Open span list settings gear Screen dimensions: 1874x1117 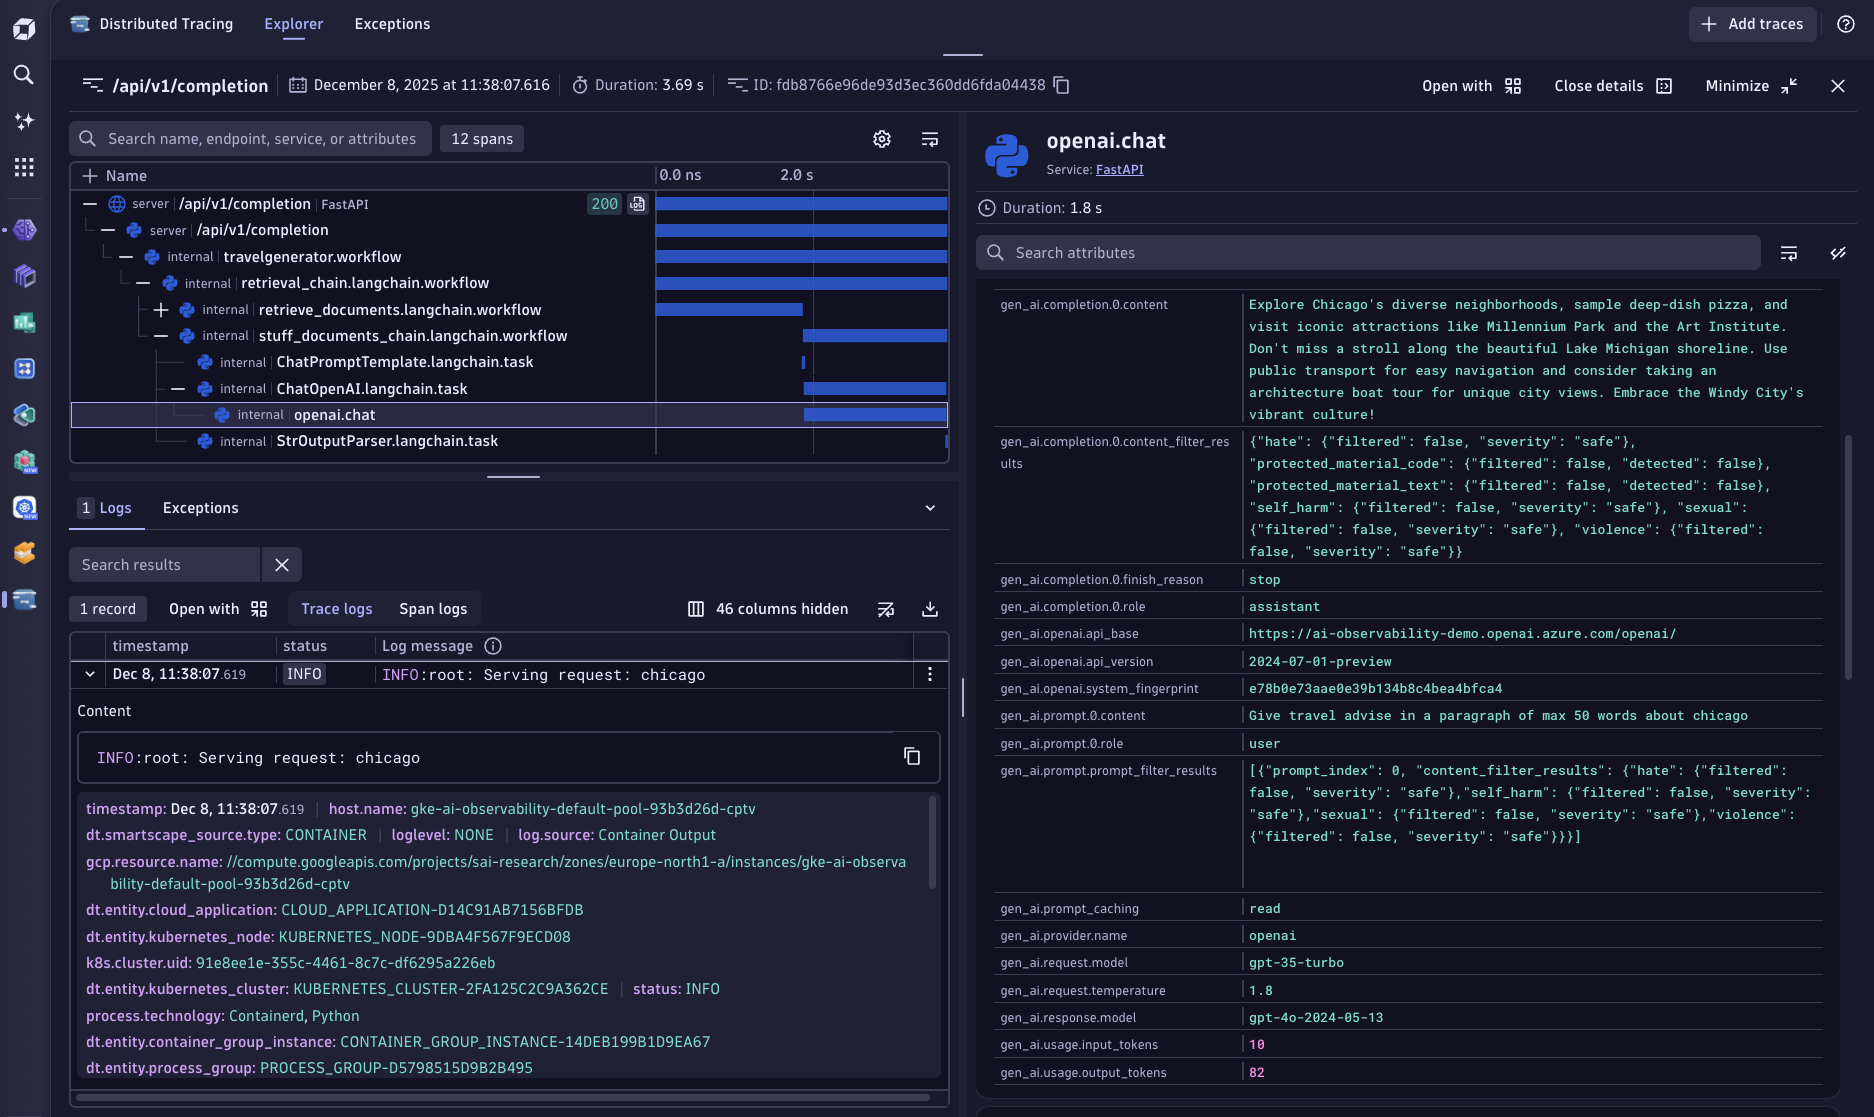coord(881,139)
